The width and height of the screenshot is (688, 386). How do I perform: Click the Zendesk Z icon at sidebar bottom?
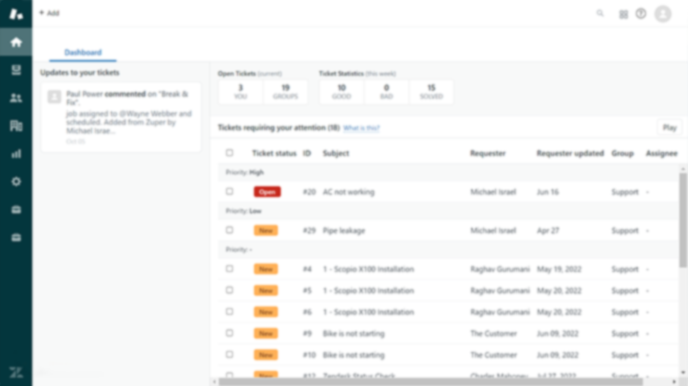point(16,372)
